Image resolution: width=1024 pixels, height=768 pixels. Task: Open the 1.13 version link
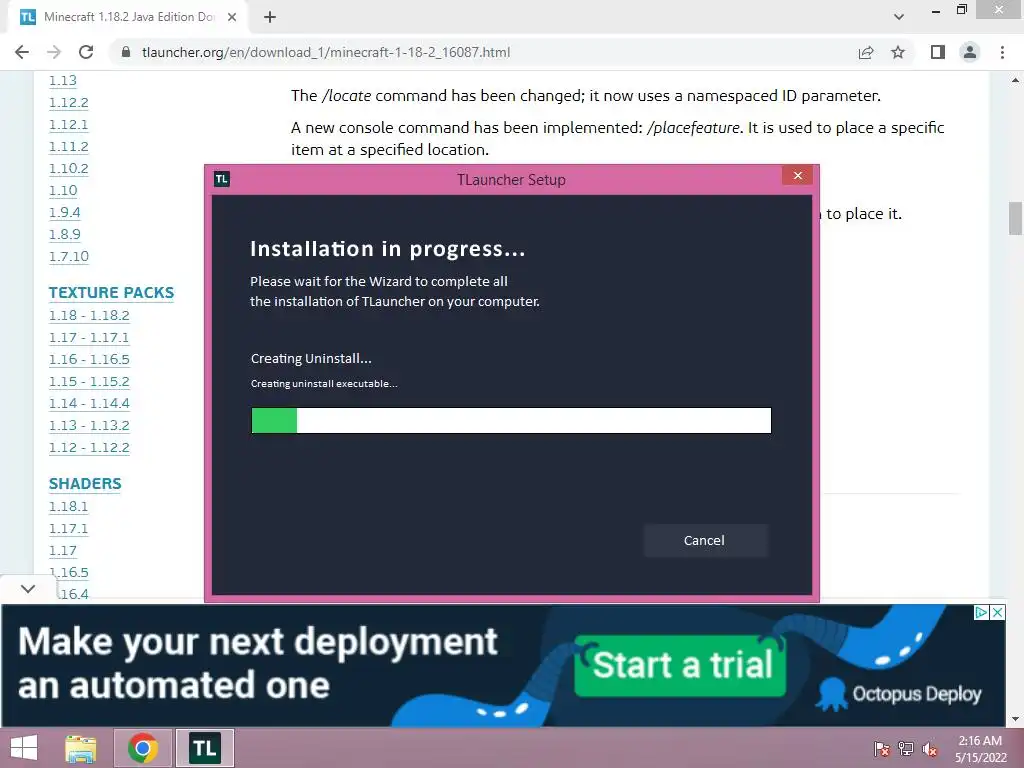tap(63, 80)
